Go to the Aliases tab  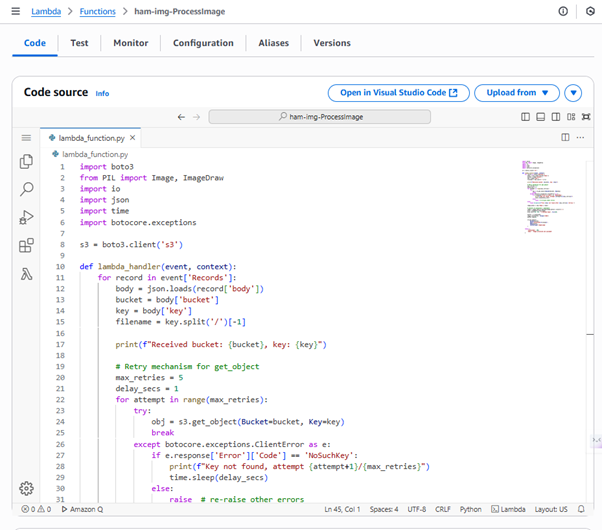point(273,43)
